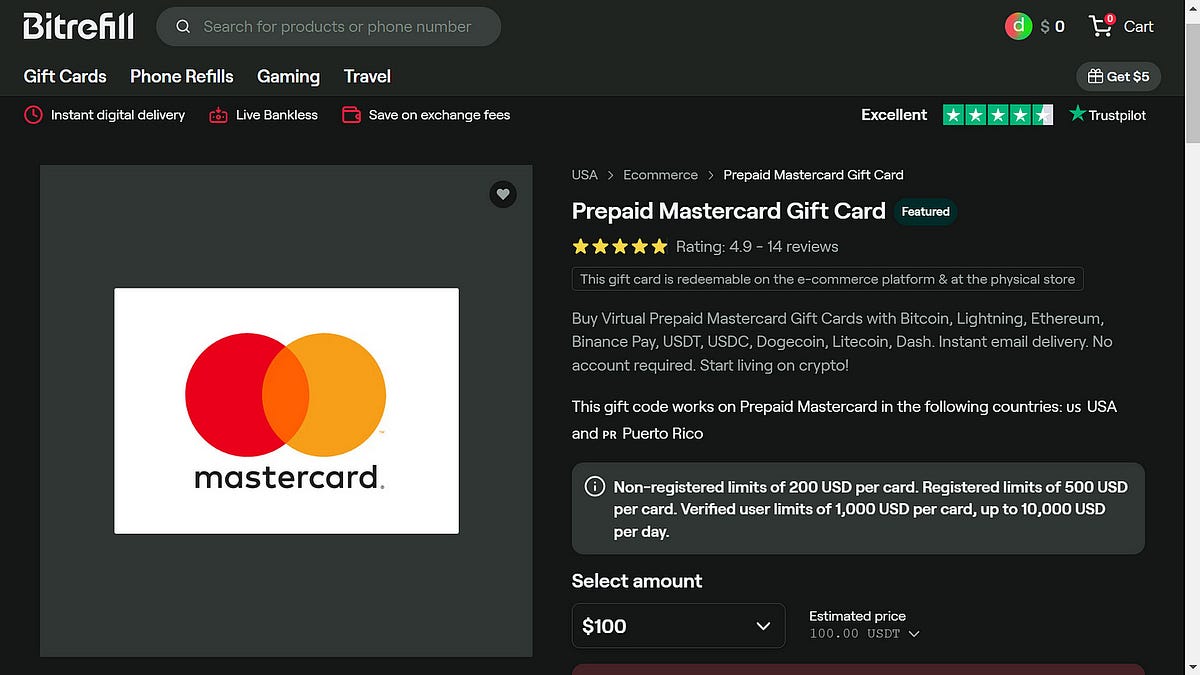Screen dimensions: 1200x675
Task: Open the user avatar account menu
Action: [x=1018, y=27]
